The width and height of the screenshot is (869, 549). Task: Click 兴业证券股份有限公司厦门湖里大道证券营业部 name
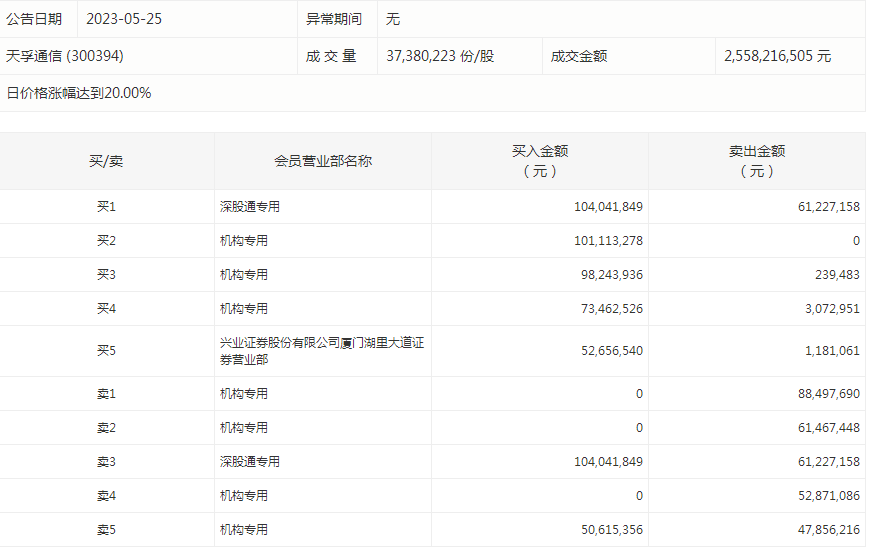pos(321,351)
